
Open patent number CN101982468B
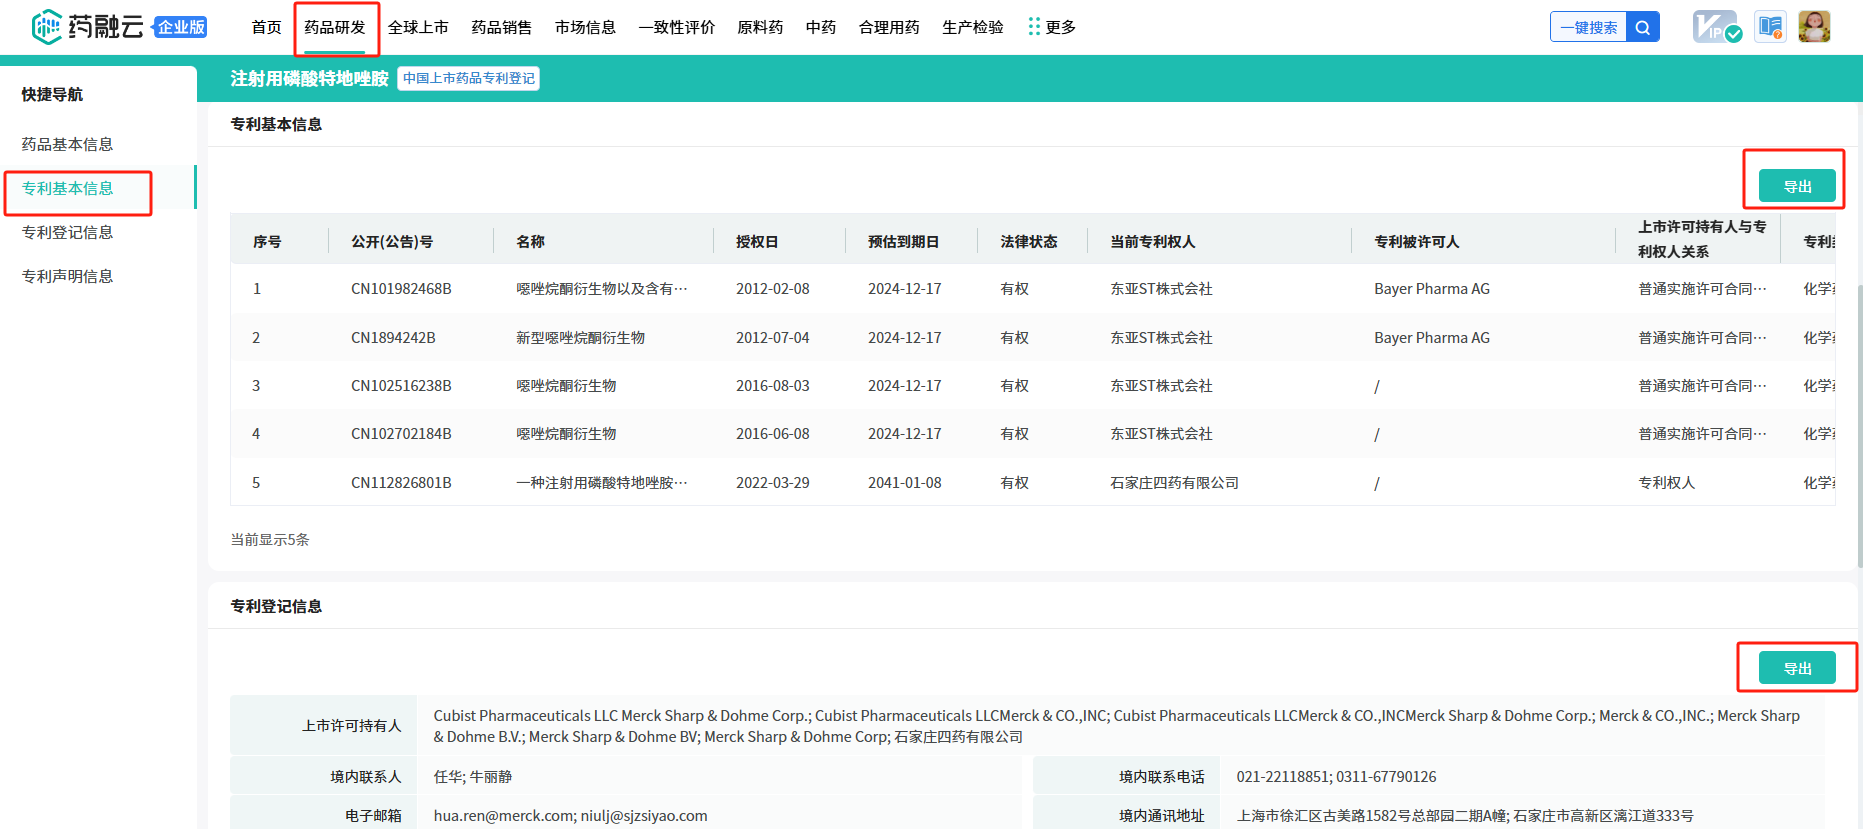tap(401, 289)
